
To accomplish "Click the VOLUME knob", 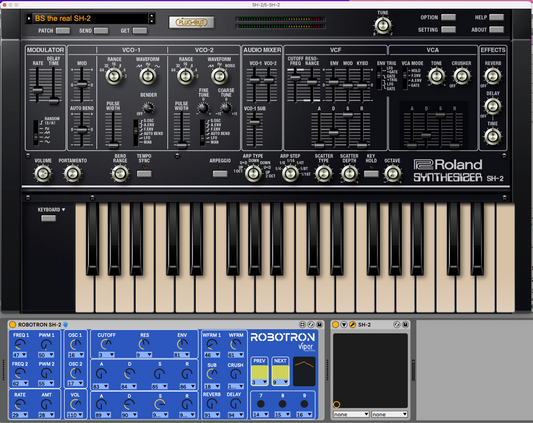I will [x=43, y=174].
